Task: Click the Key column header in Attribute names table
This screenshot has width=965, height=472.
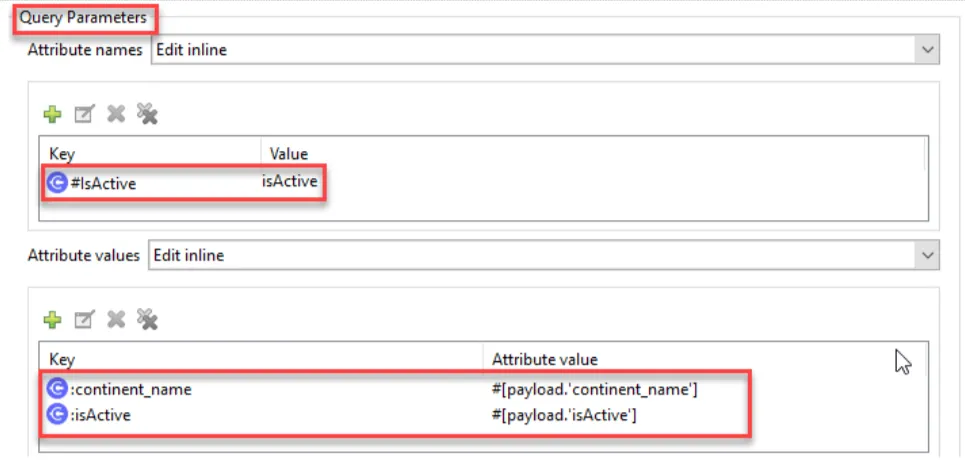Action: (x=62, y=154)
